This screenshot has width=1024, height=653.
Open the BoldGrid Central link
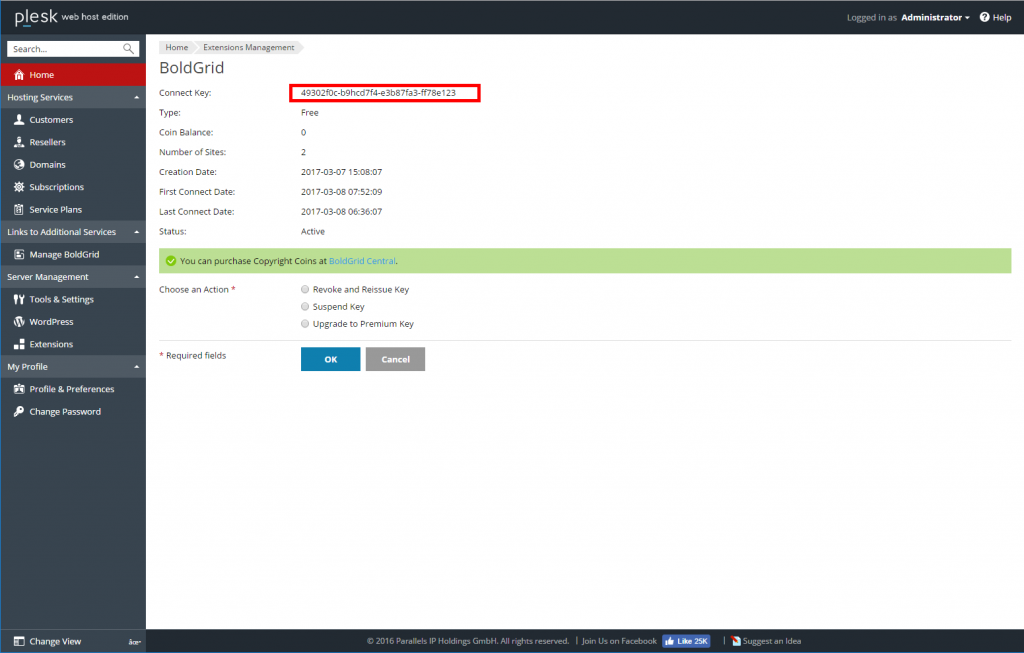tap(362, 261)
